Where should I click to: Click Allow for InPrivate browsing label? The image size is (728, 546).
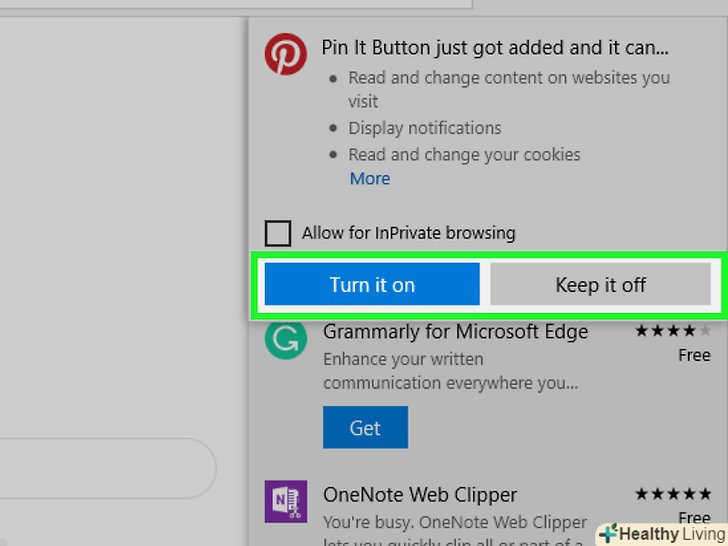point(409,233)
